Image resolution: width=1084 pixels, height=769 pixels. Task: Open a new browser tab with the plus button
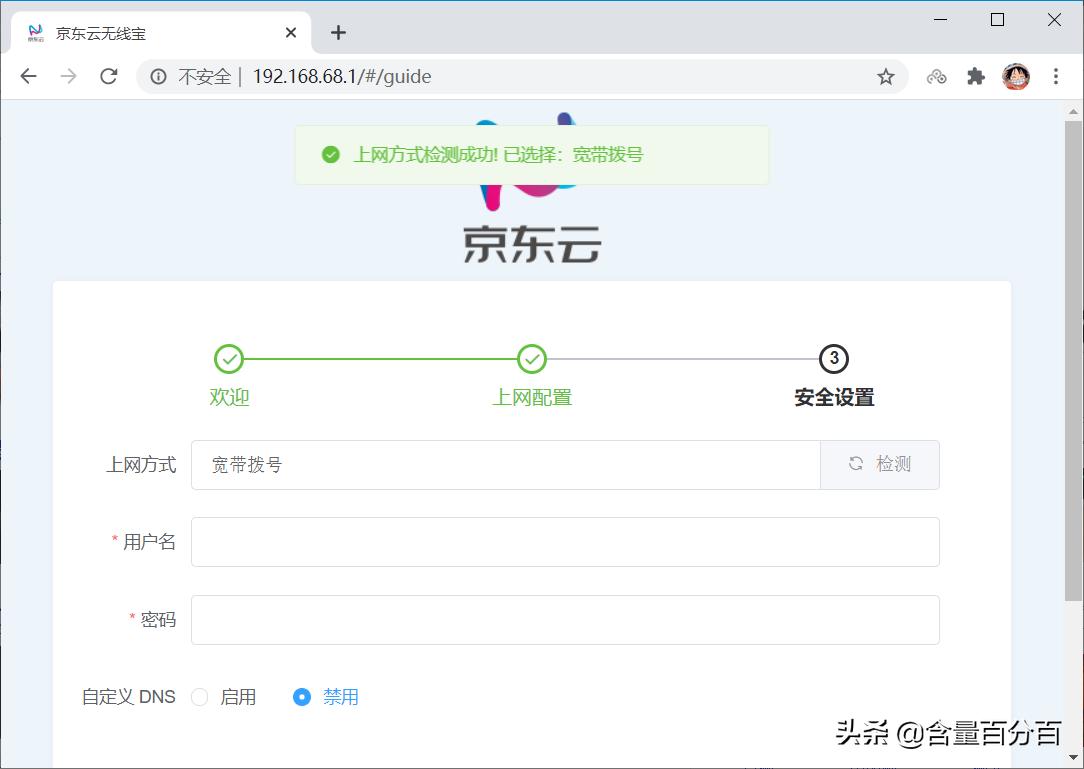(x=338, y=32)
